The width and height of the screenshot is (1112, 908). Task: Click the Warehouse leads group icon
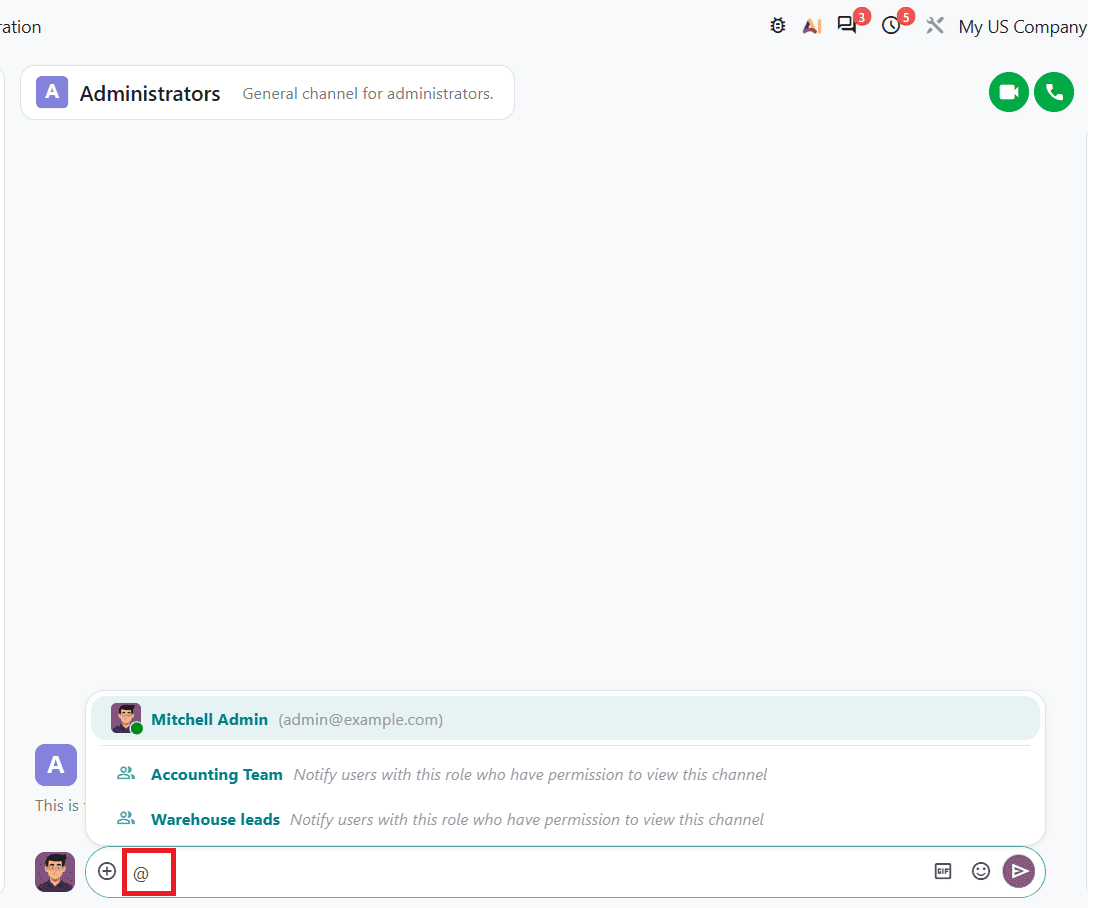tap(126, 818)
